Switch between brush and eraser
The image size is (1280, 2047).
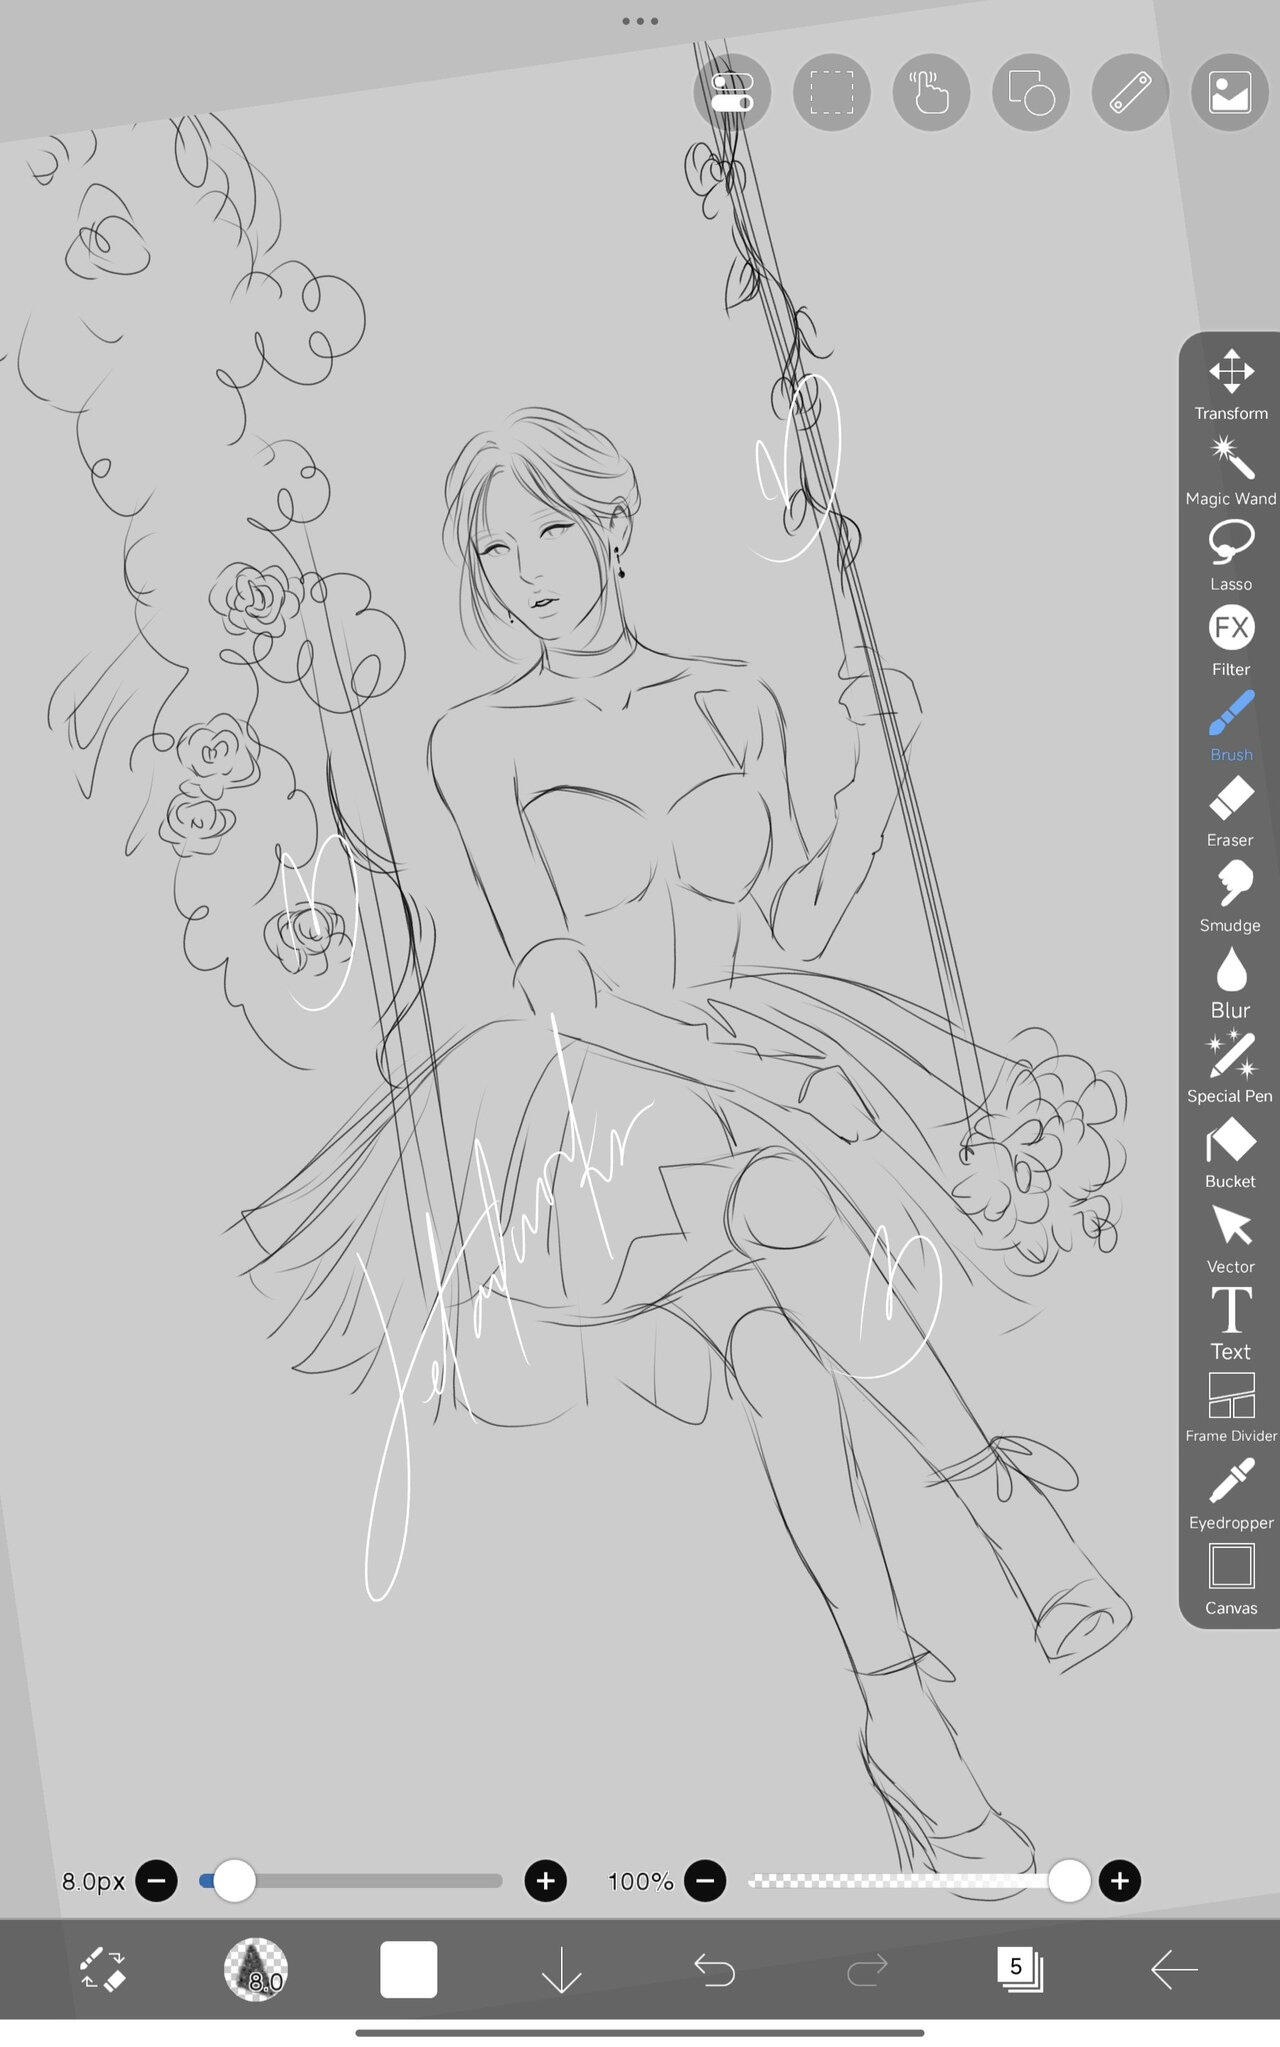click(x=102, y=1969)
